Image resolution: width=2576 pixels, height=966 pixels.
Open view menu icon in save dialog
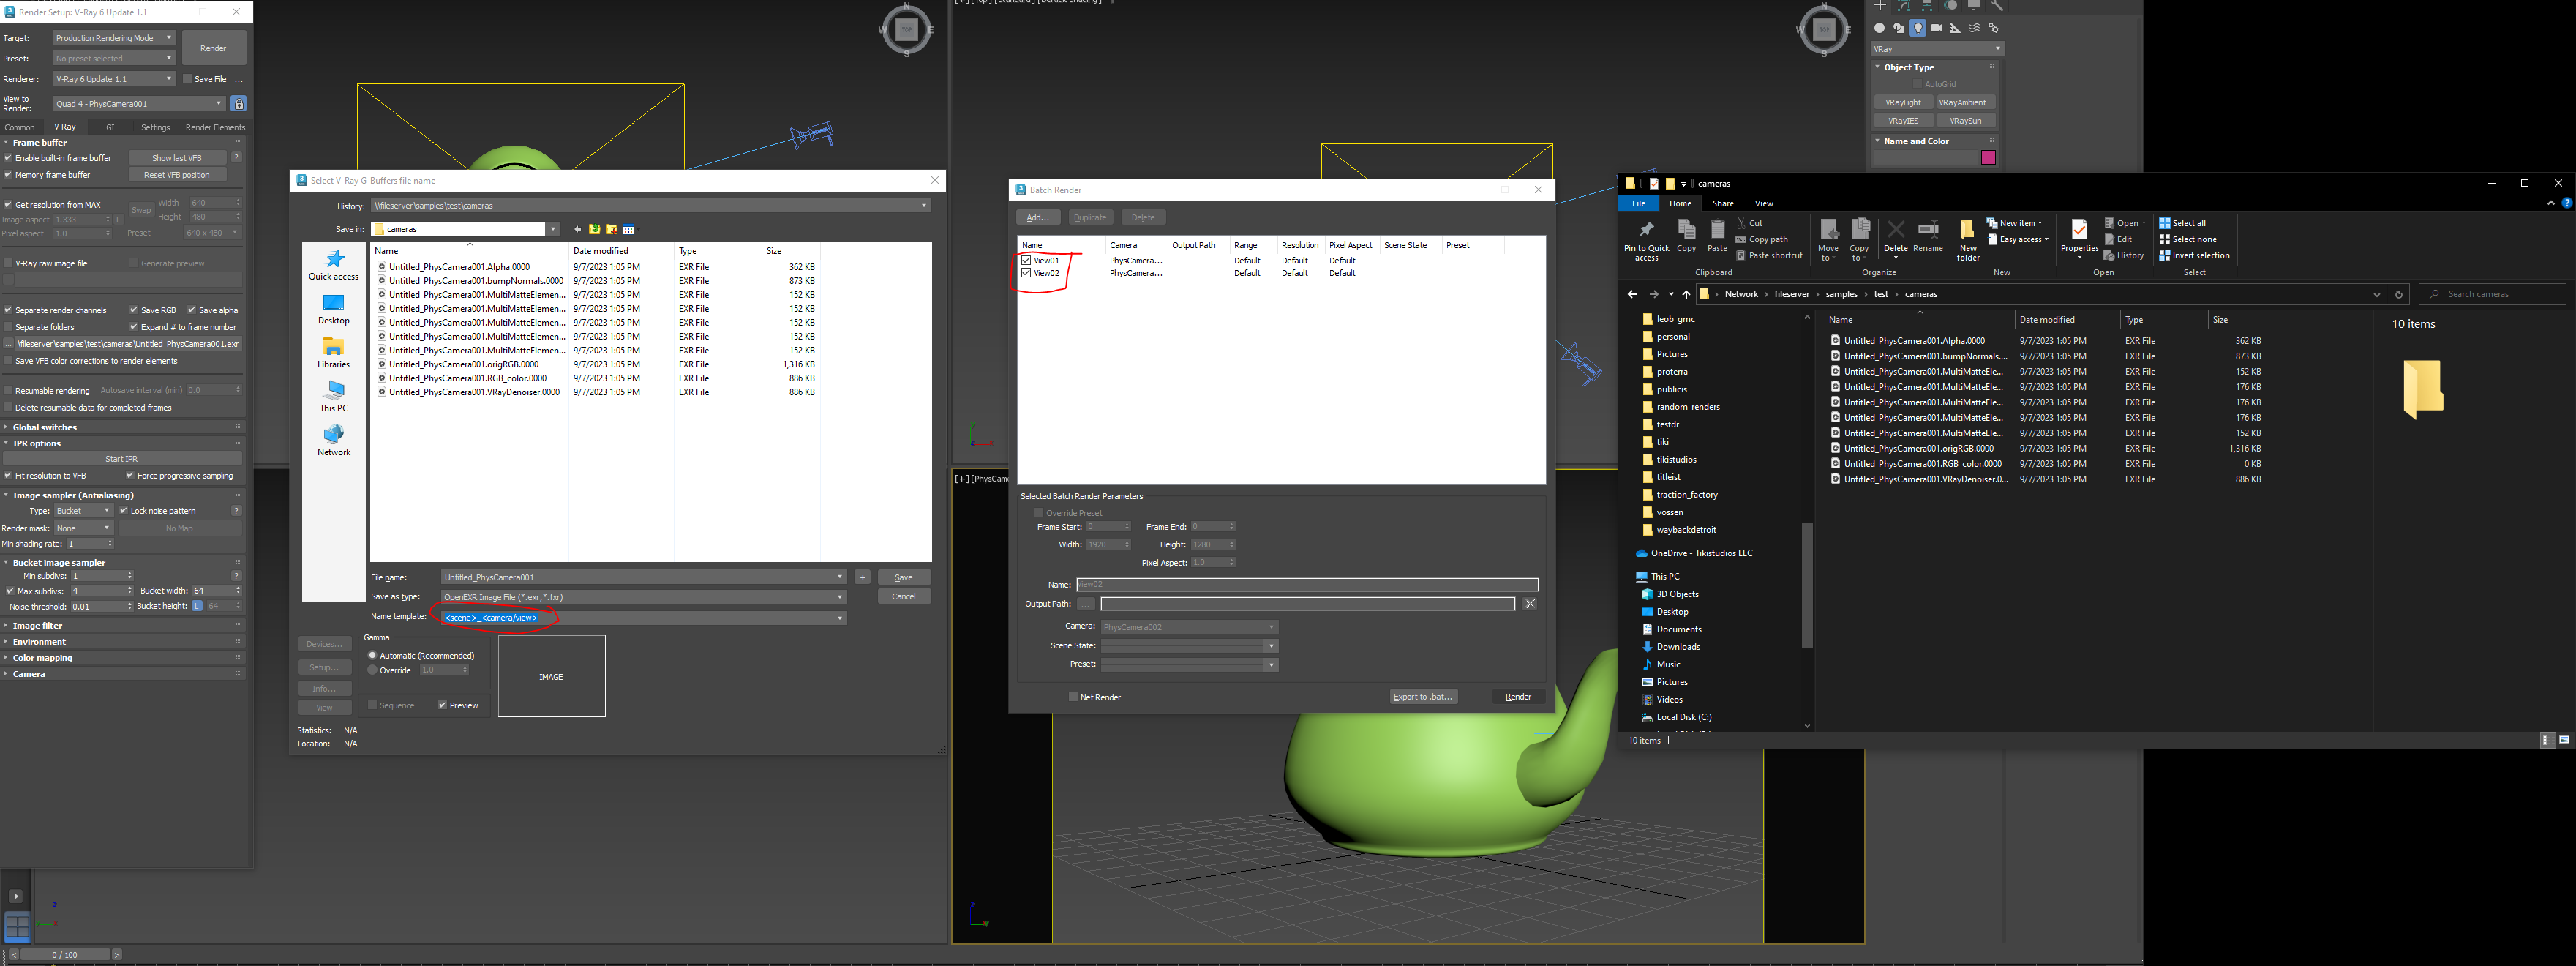point(629,229)
